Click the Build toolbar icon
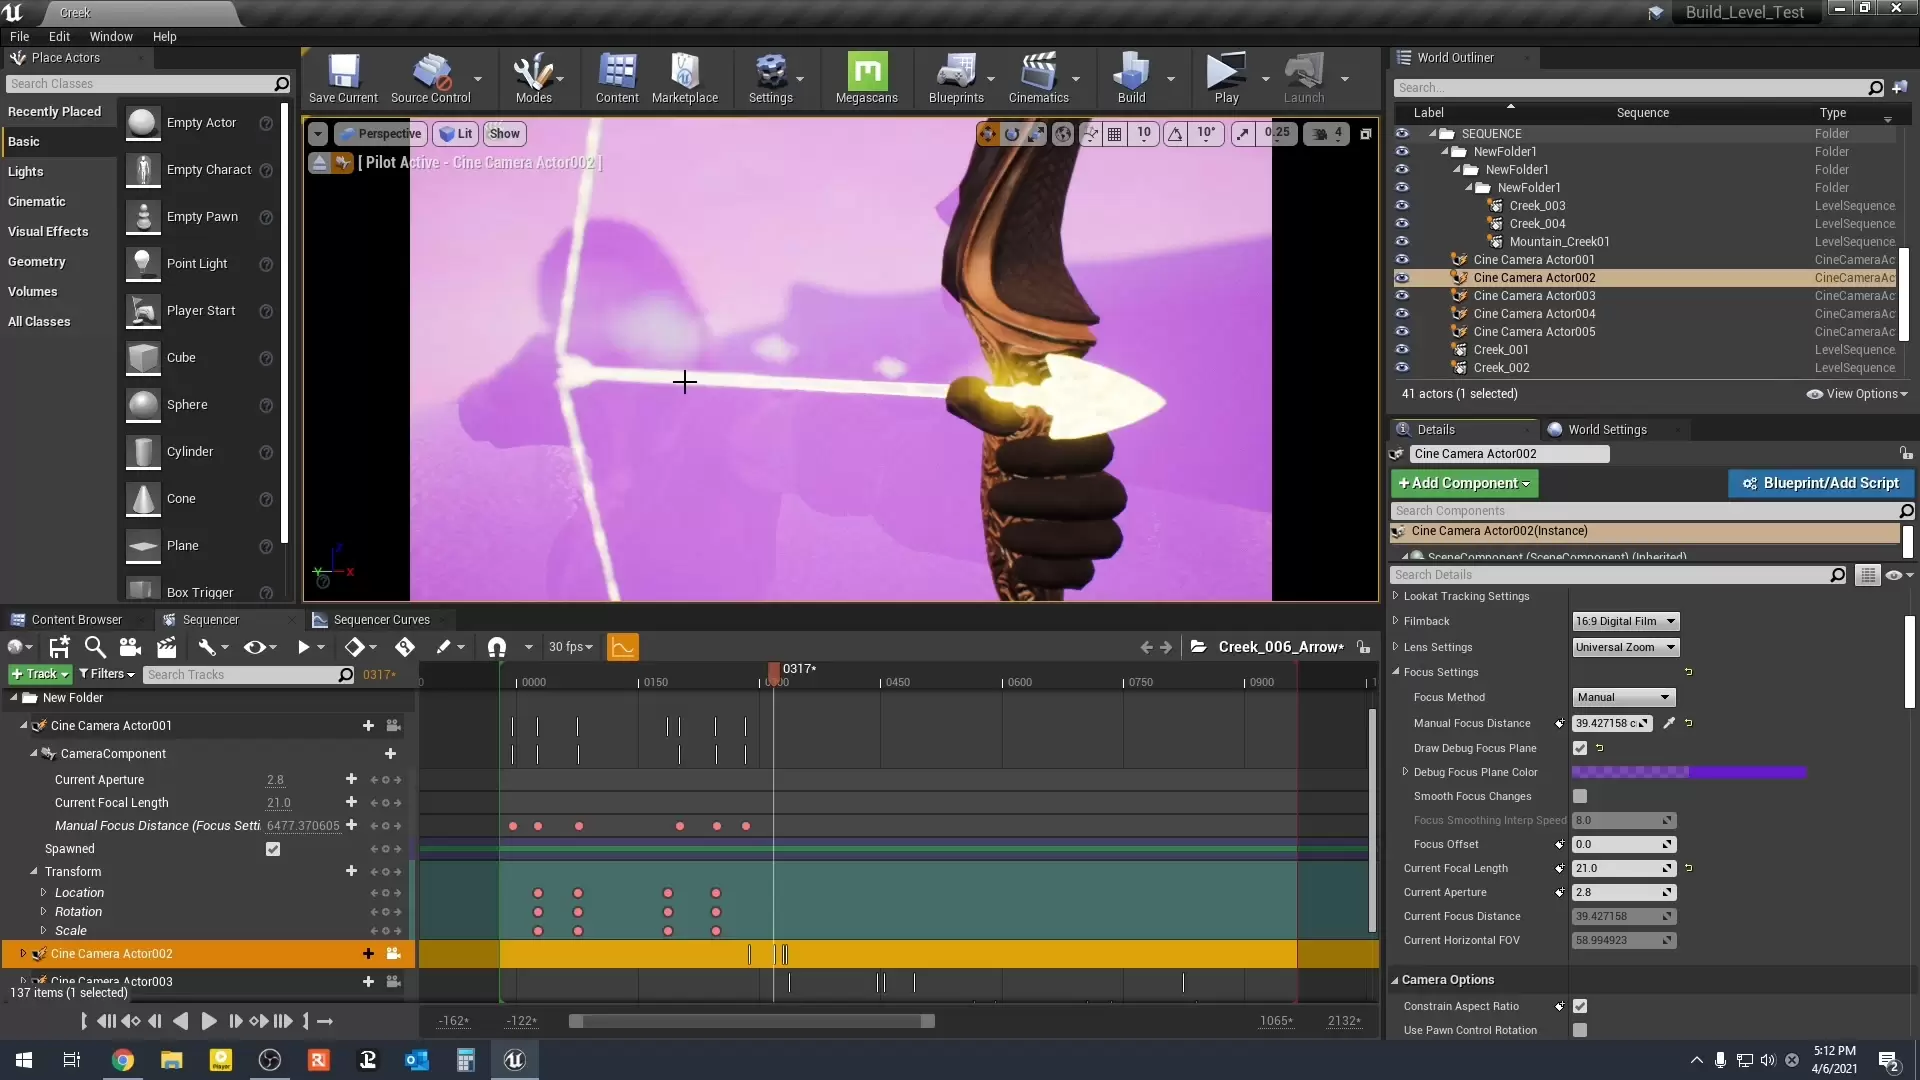 point(1131,78)
